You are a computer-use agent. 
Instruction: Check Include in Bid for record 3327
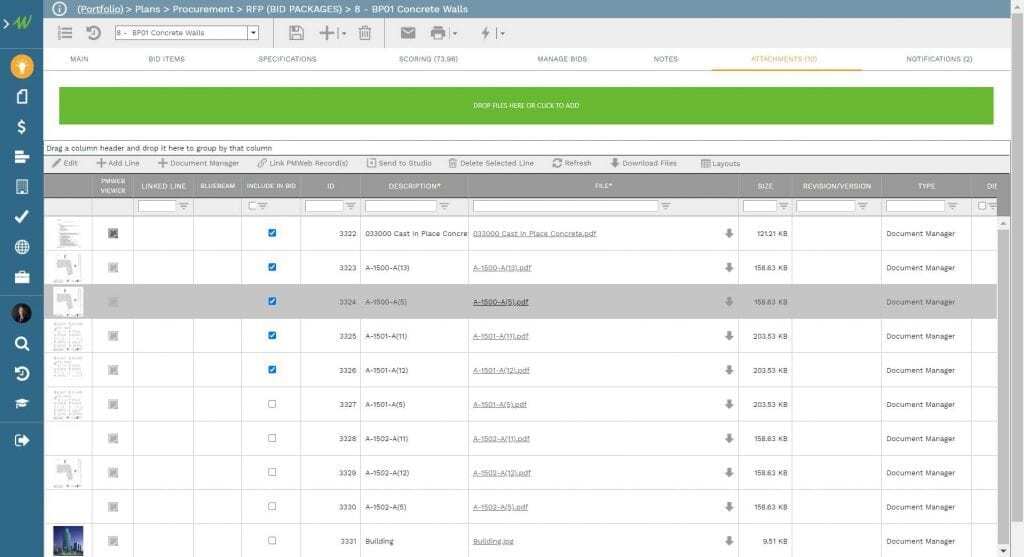[x=272, y=404]
